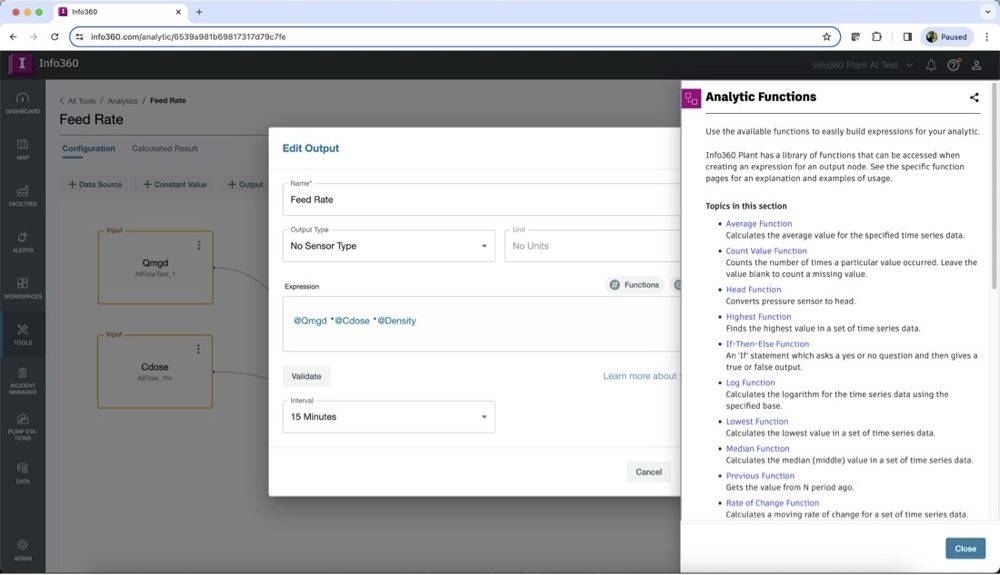Add an Output node
Screen dimensions: 1000x575
click(x=246, y=184)
